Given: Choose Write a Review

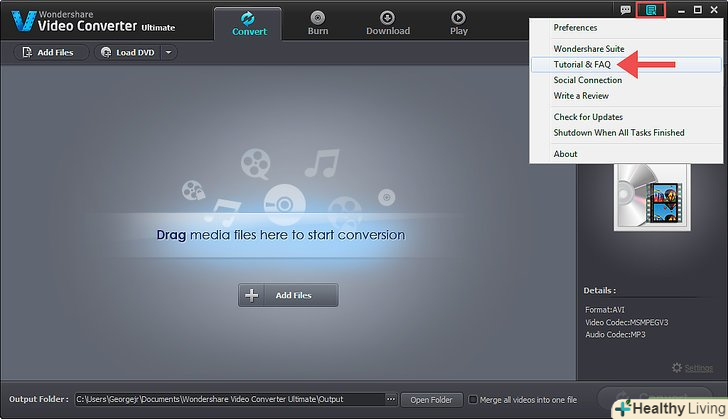Looking at the screenshot, I should click(581, 96).
